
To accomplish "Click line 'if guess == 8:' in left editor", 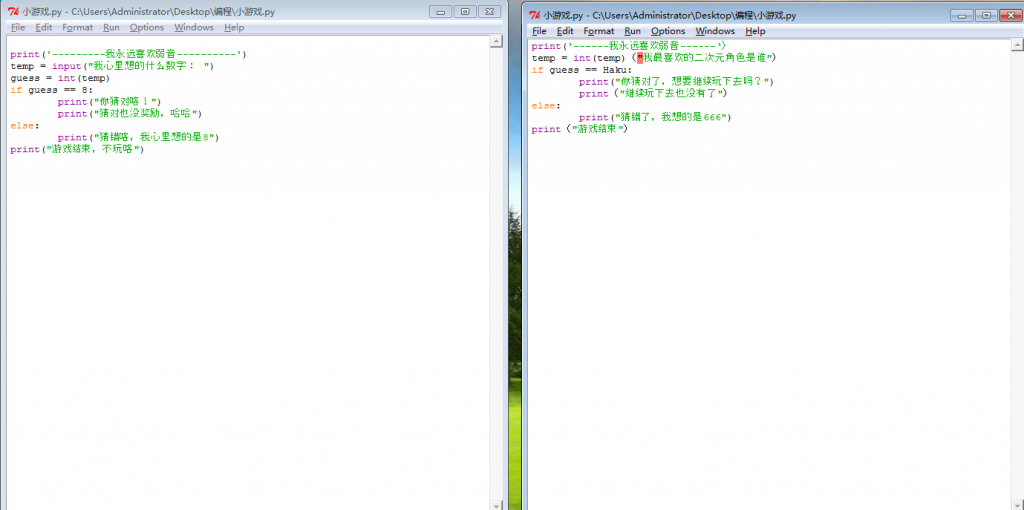I will (x=52, y=90).
